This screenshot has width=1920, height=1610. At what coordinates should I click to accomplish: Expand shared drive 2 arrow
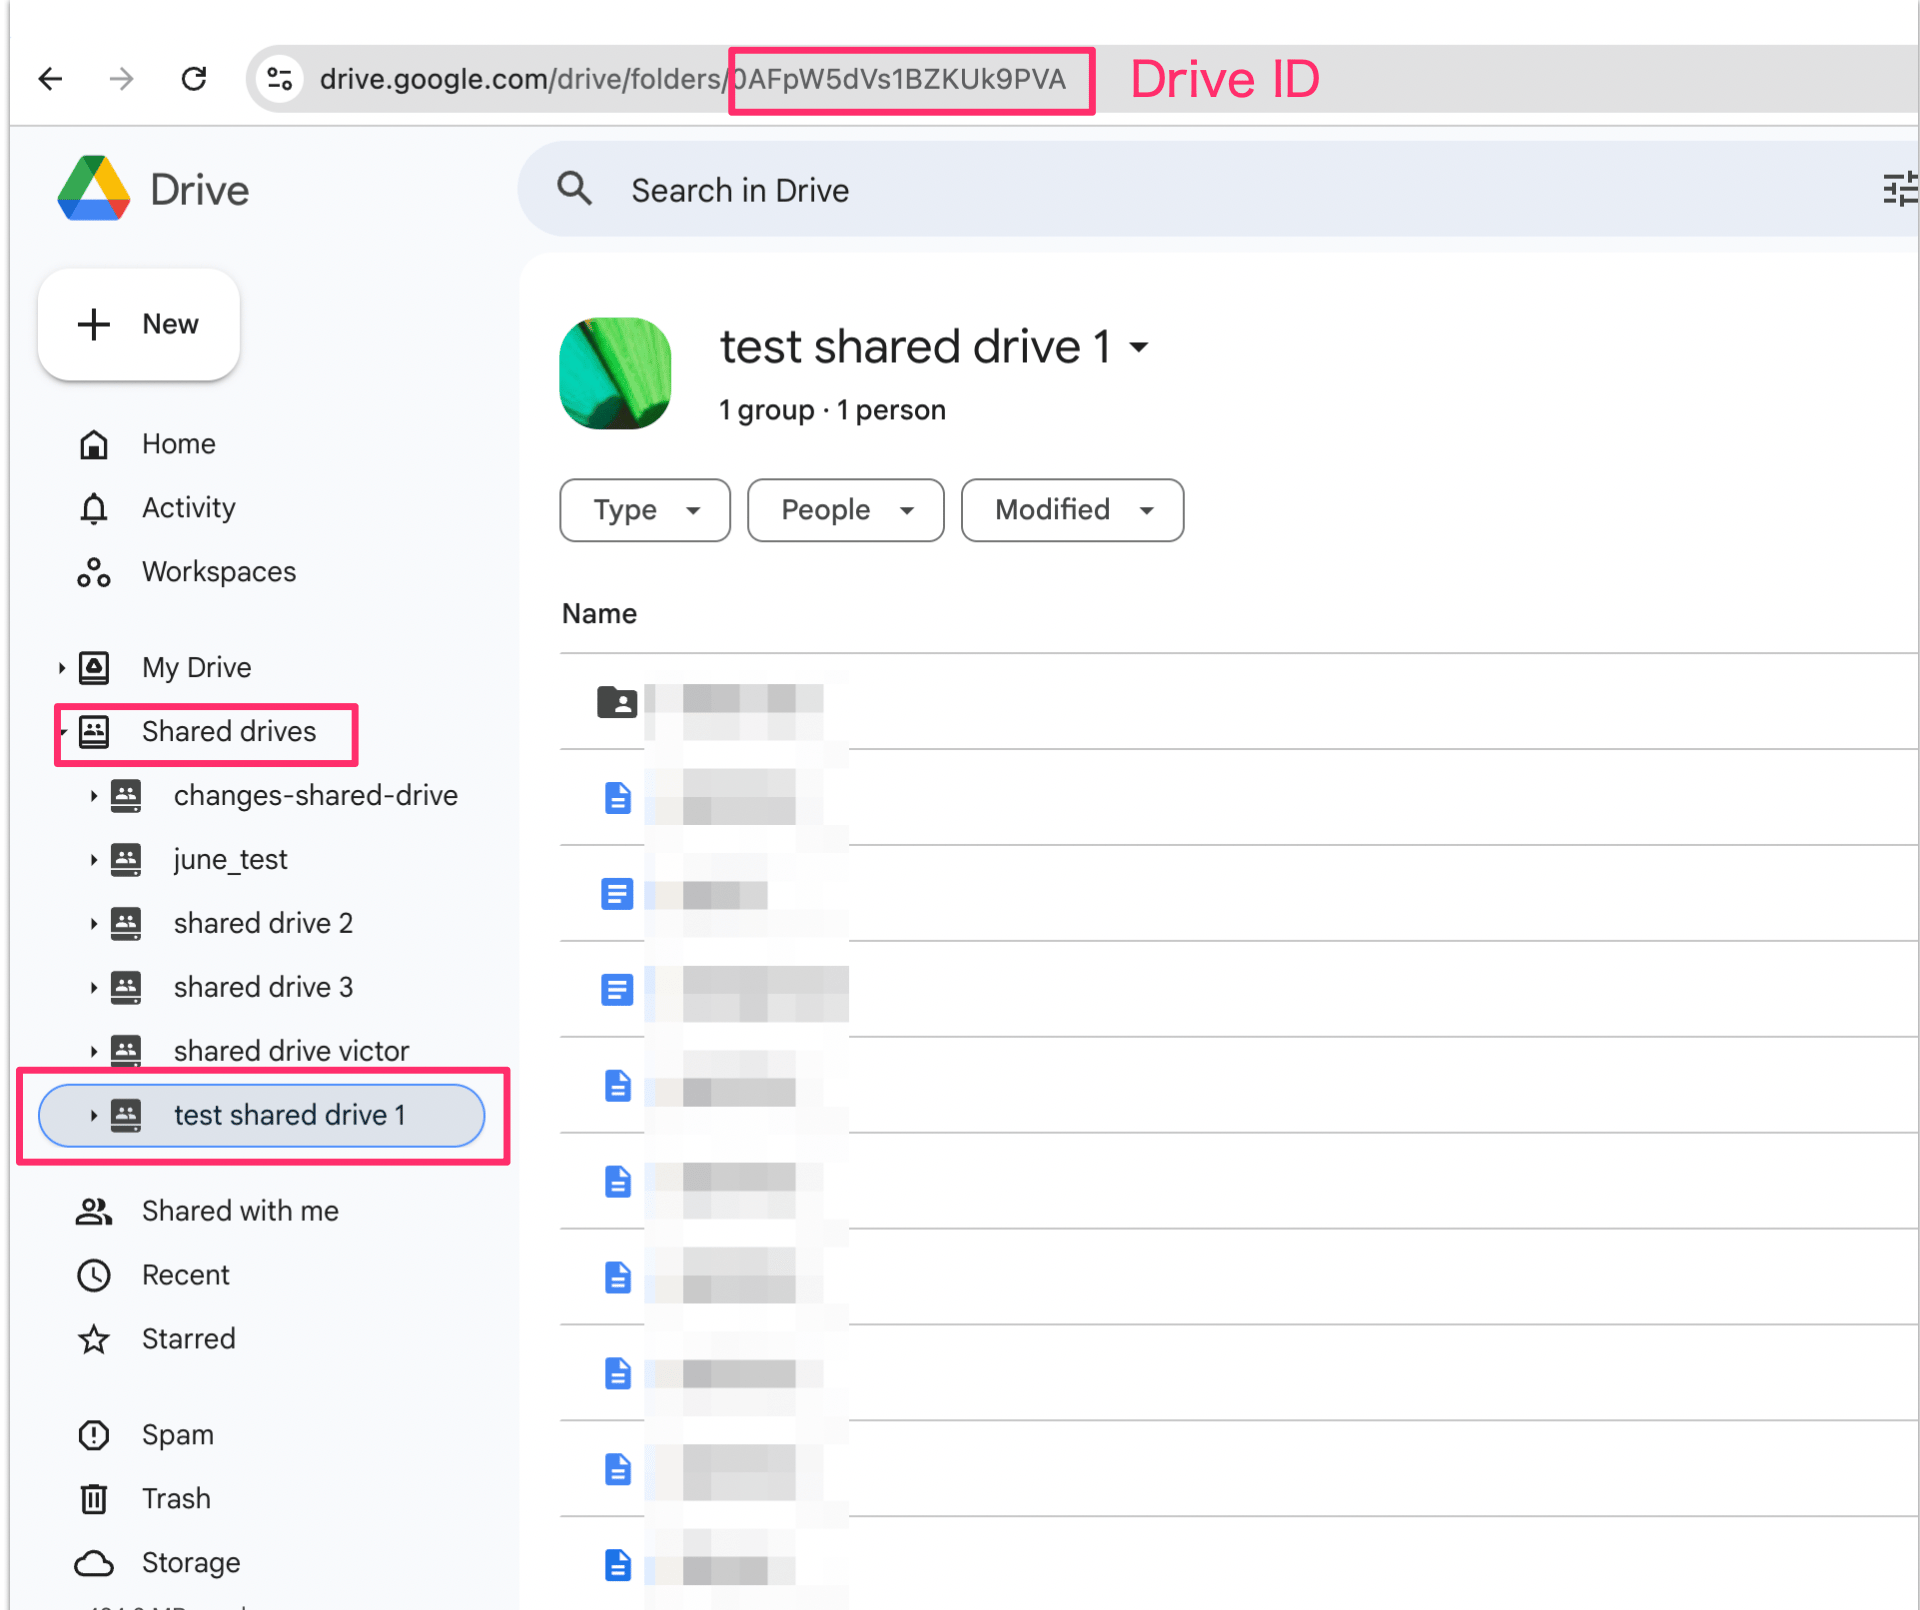pos(93,924)
